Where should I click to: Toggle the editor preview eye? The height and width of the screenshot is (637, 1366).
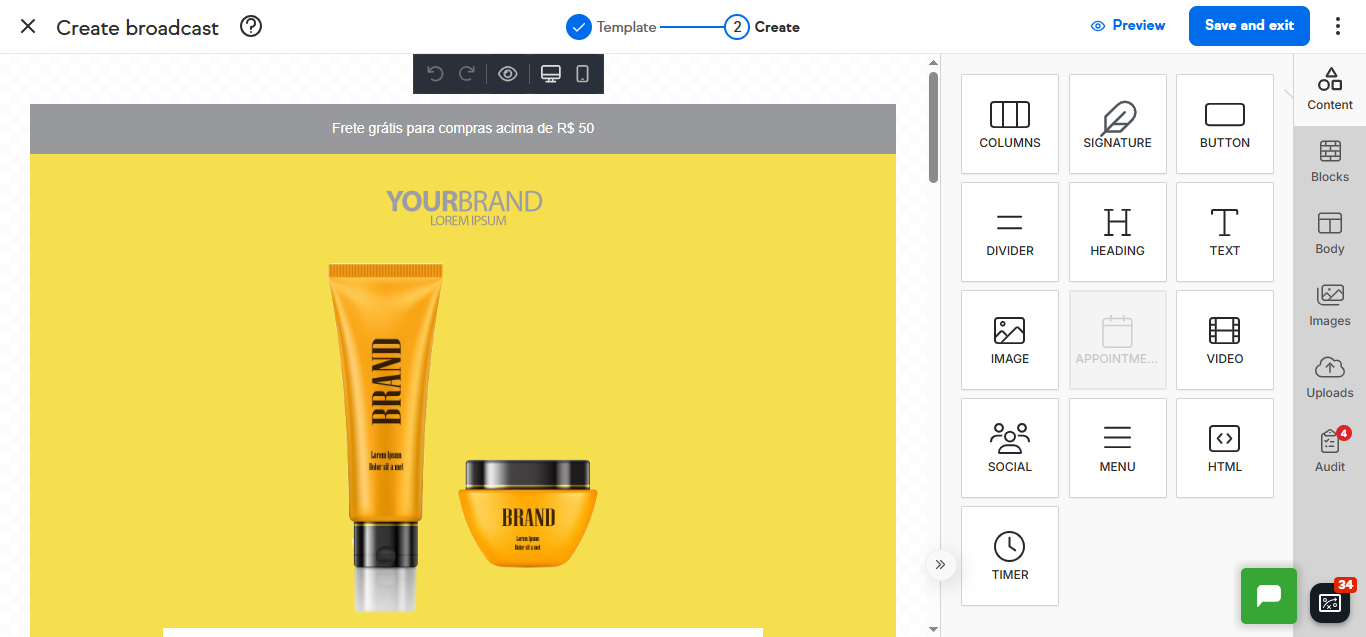tap(508, 73)
